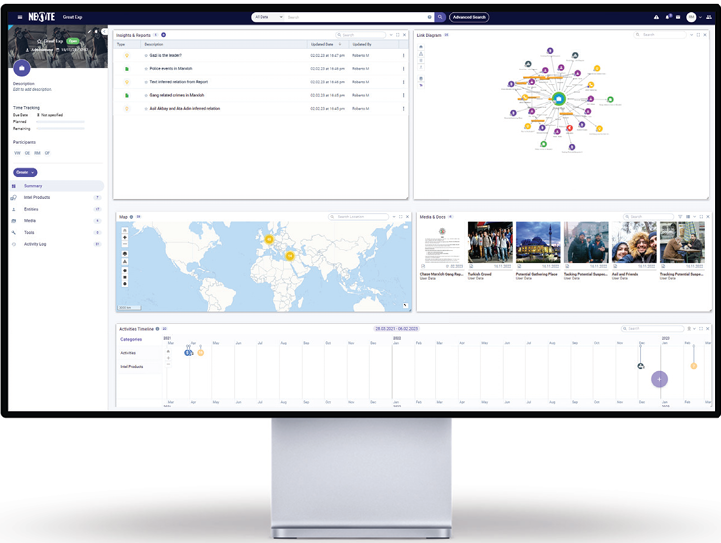The height and width of the screenshot is (543, 721).
Task: Collapse the Link Diagram panel using its chevron
Action: 692,35
